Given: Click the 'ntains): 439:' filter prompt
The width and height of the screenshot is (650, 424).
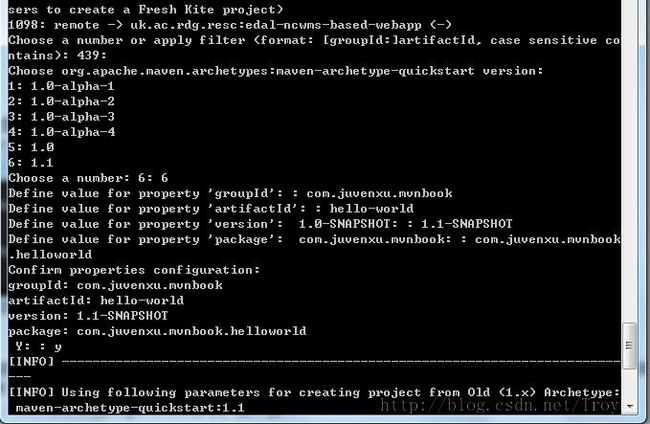Looking at the screenshot, I should pos(57,56).
